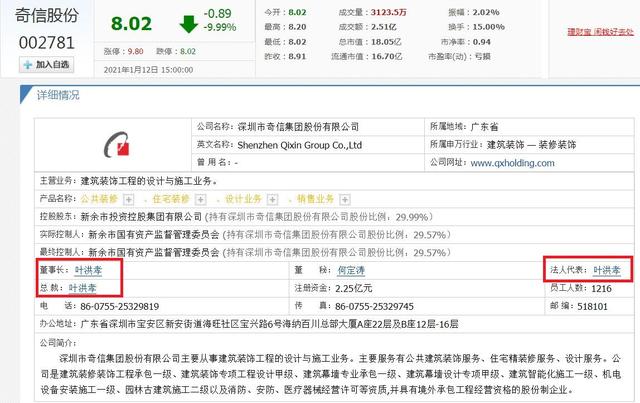640x403 pixels.
Task: Open the 销售业务 product link
Action: (316, 199)
